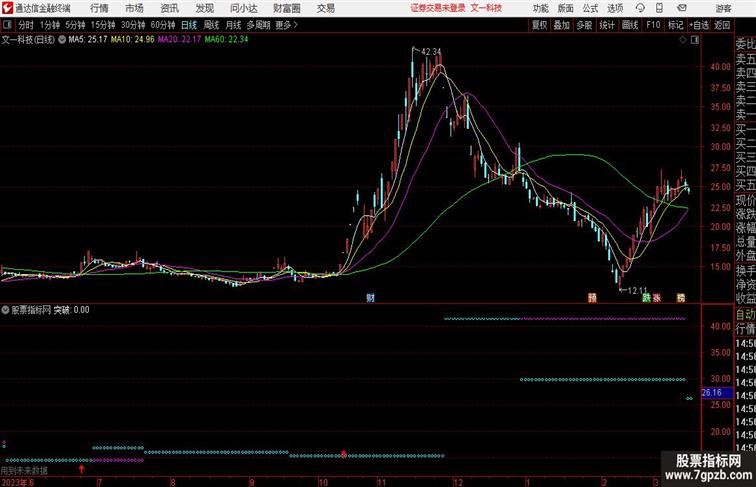
Task: Open the 财富圈 menu
Action: [287, 8]
